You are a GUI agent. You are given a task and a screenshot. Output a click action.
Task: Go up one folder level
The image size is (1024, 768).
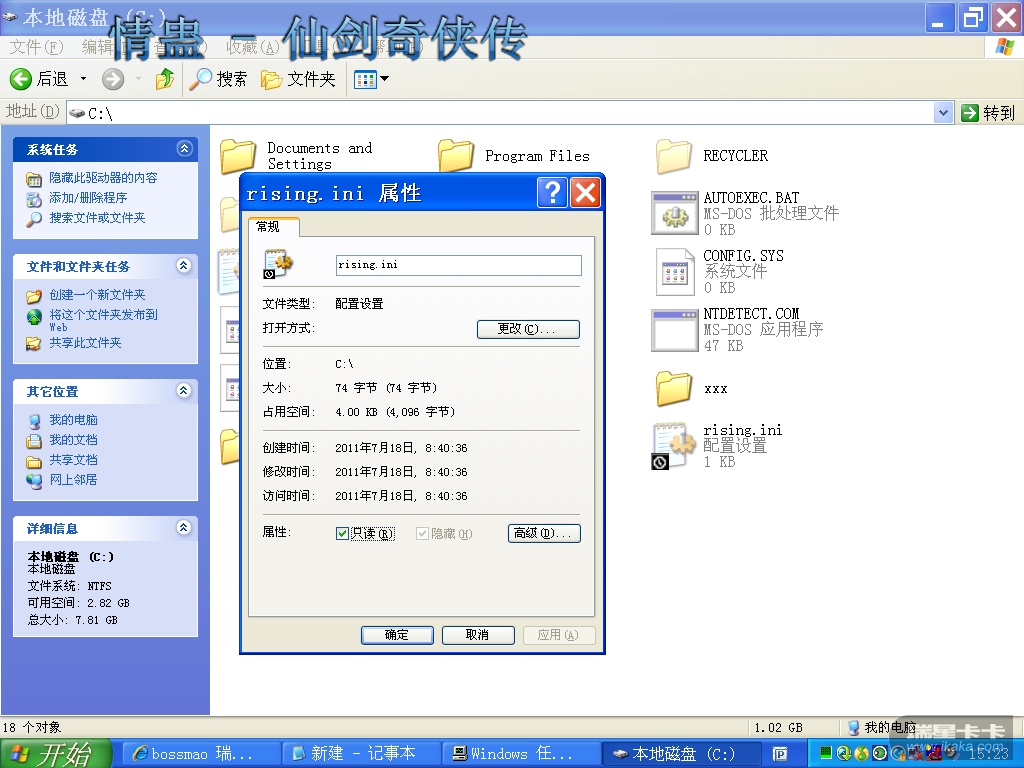click(x=165, y=79)
